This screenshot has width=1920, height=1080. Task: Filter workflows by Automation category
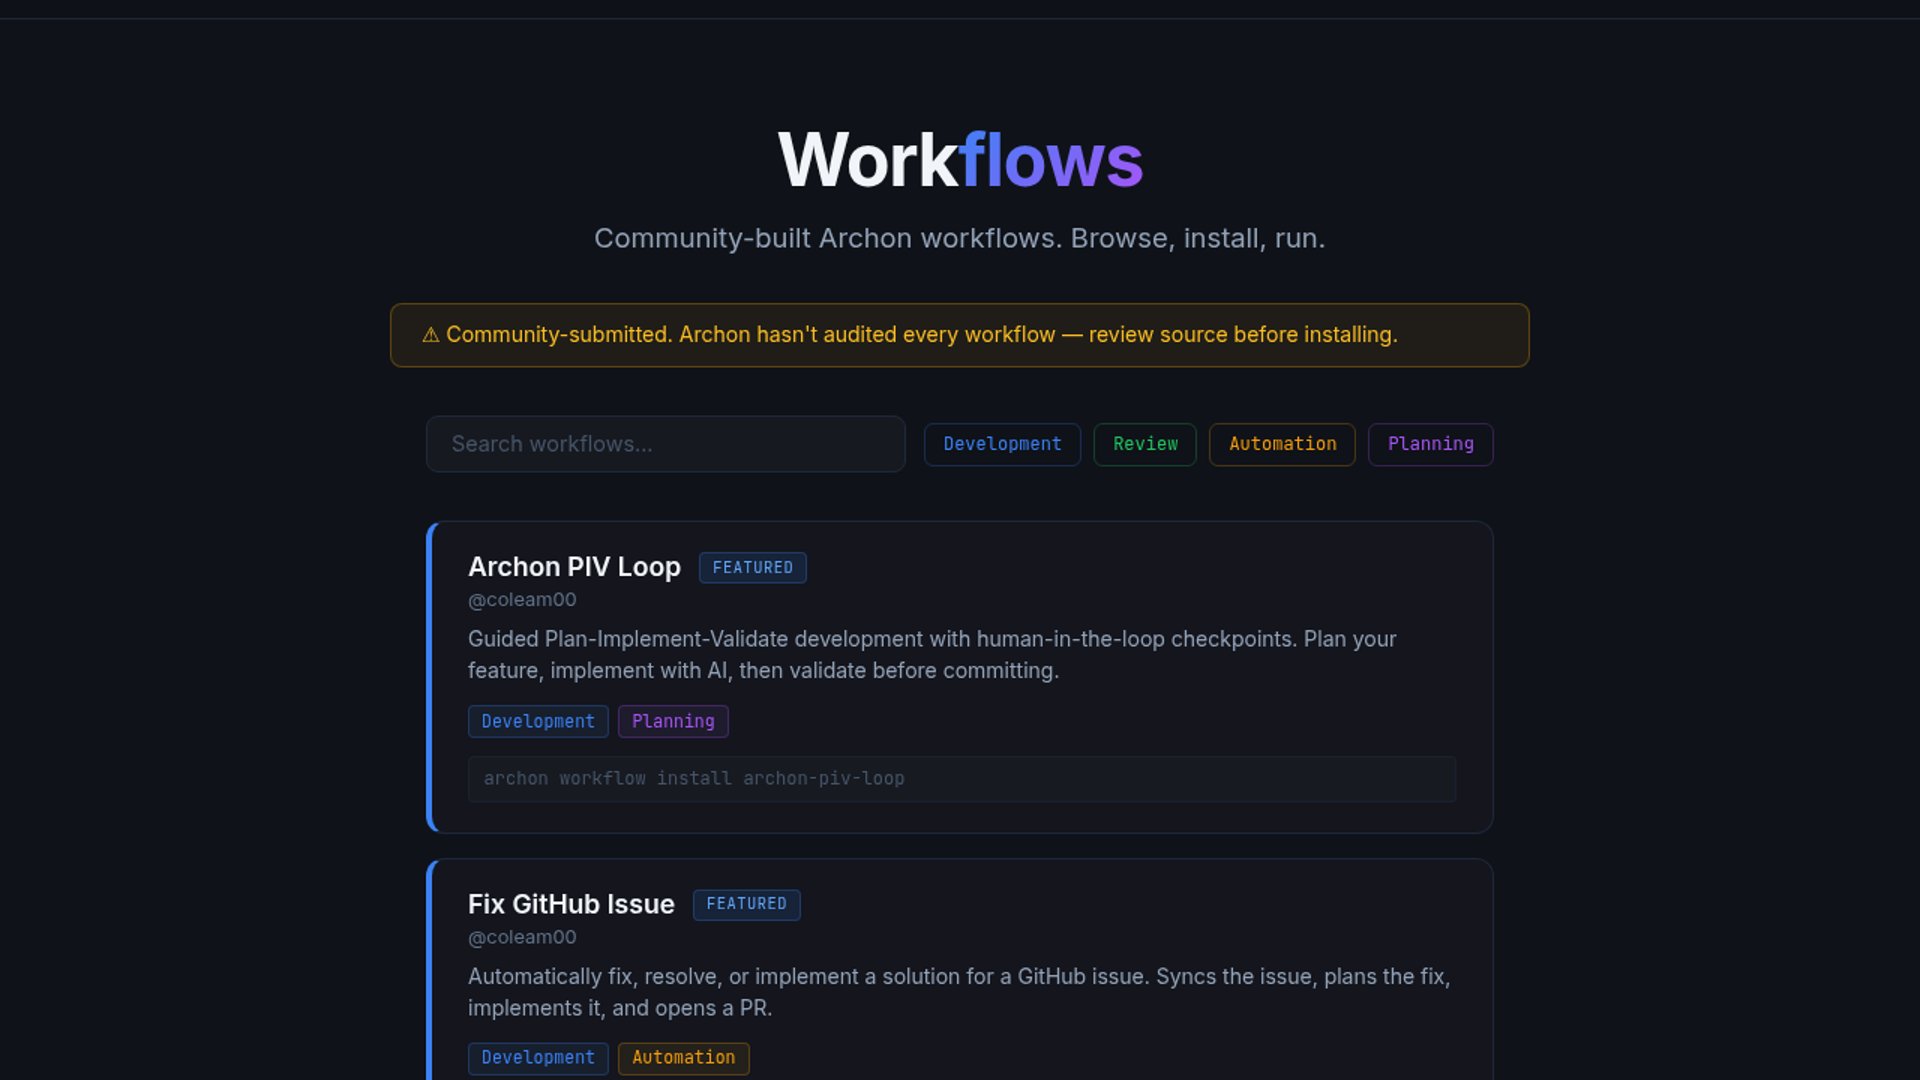[1282, 444]
